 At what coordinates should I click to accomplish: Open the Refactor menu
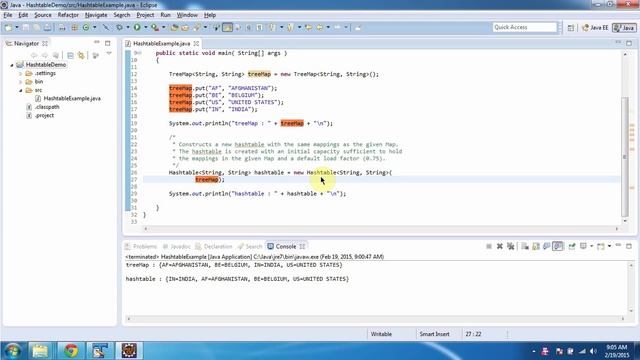coord(68,15)
